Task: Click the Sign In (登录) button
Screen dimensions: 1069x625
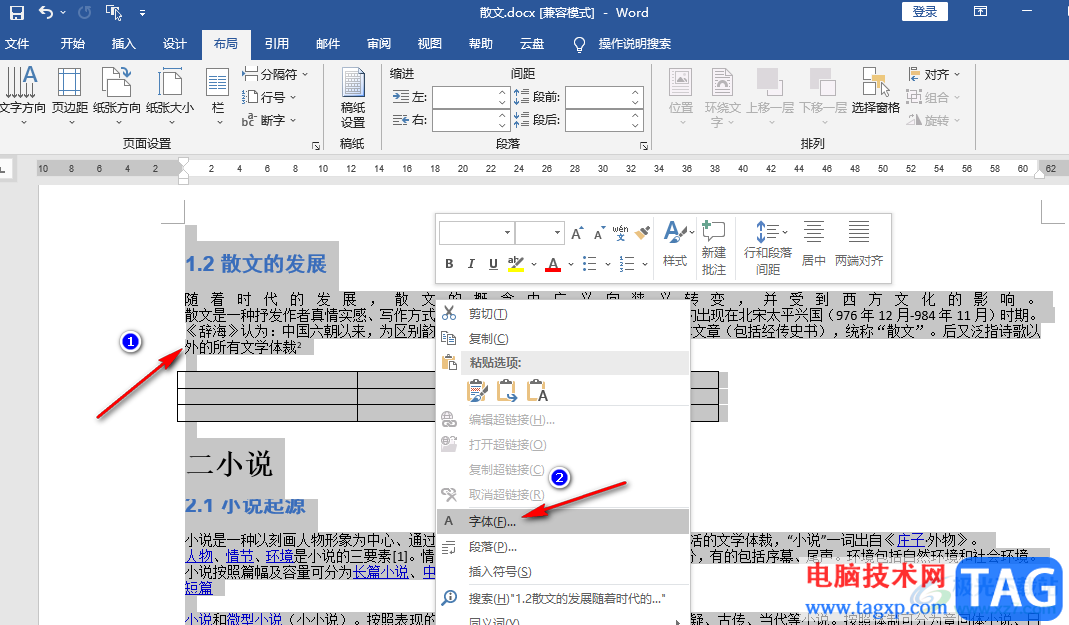Action: pos(924,12)
